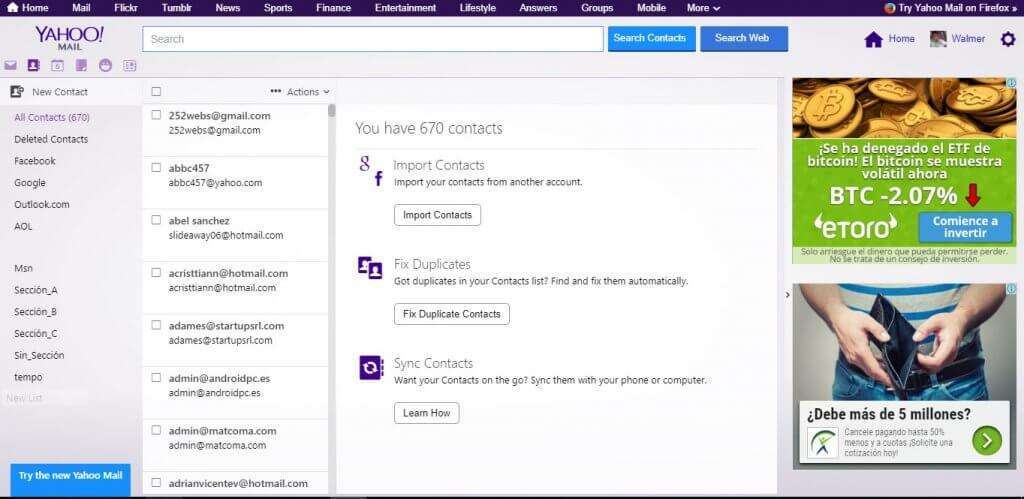This screenshot has height=499, width=1024.
Task: Select the Facebook contact list
Action: coord(35,161)
